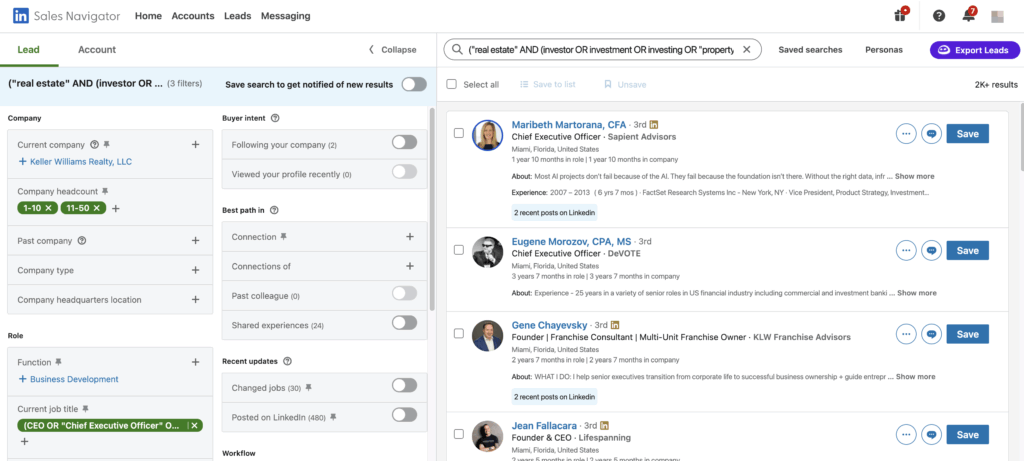Click the LinkedIn Sales Navigator logo
Screen dimensions: 1024x461
coord(67,16)
